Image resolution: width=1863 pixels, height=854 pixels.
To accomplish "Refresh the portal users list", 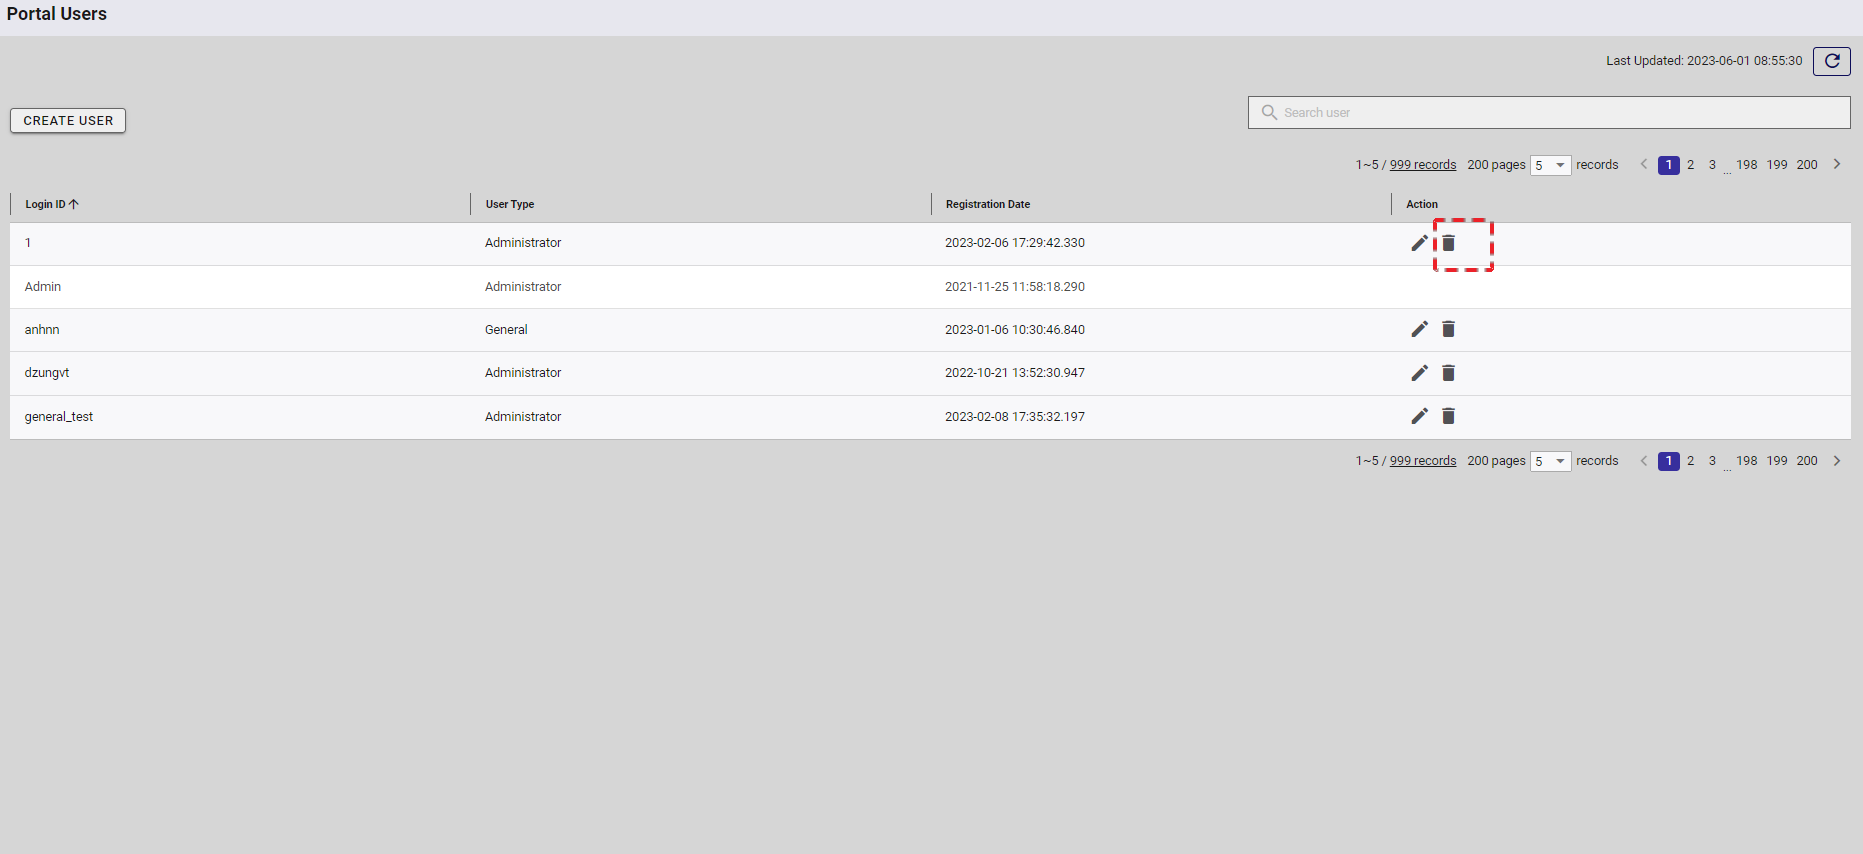I will [x=1831, y=61].
